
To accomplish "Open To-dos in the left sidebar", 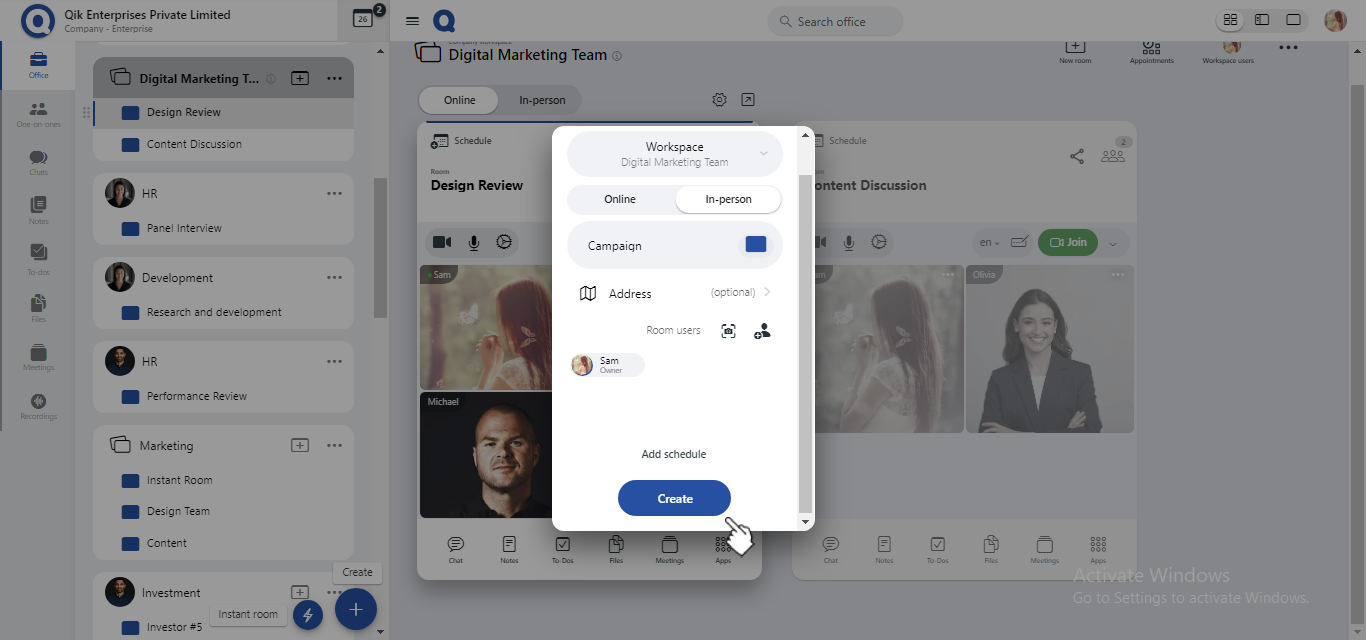I will [38, 258].
